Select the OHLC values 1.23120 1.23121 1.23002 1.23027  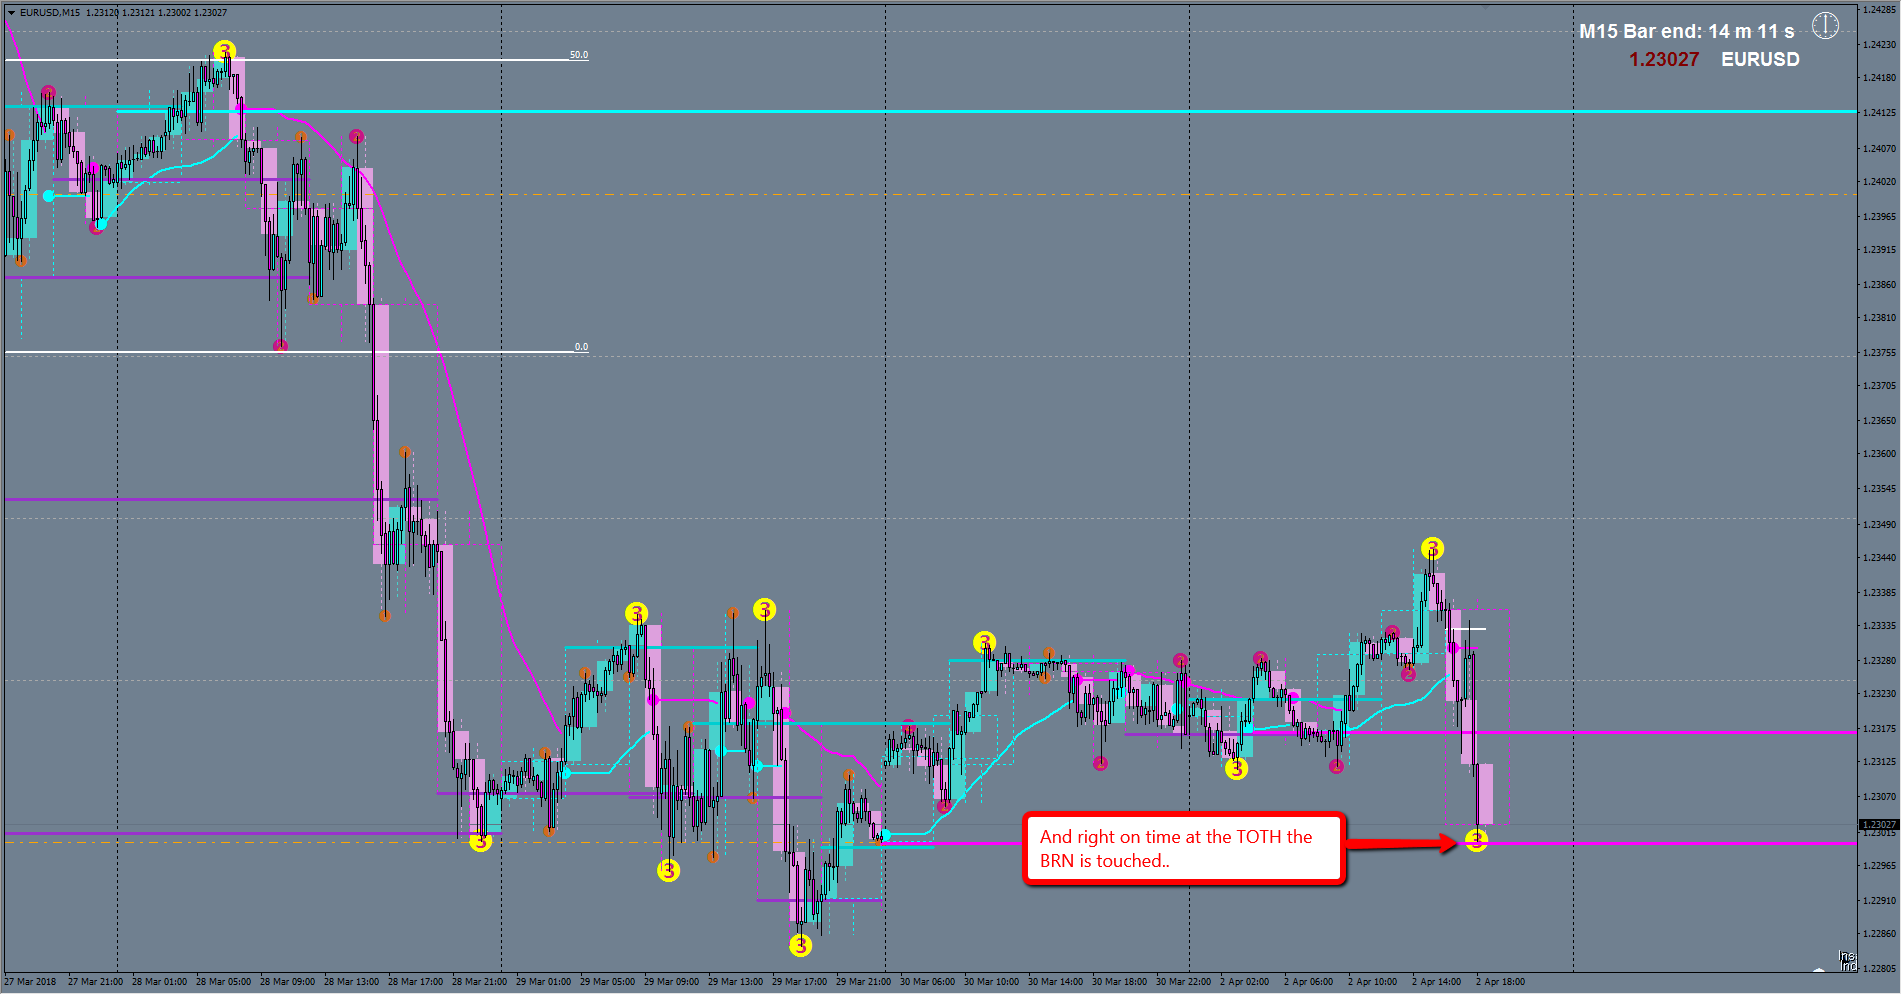tap(156, 13)
